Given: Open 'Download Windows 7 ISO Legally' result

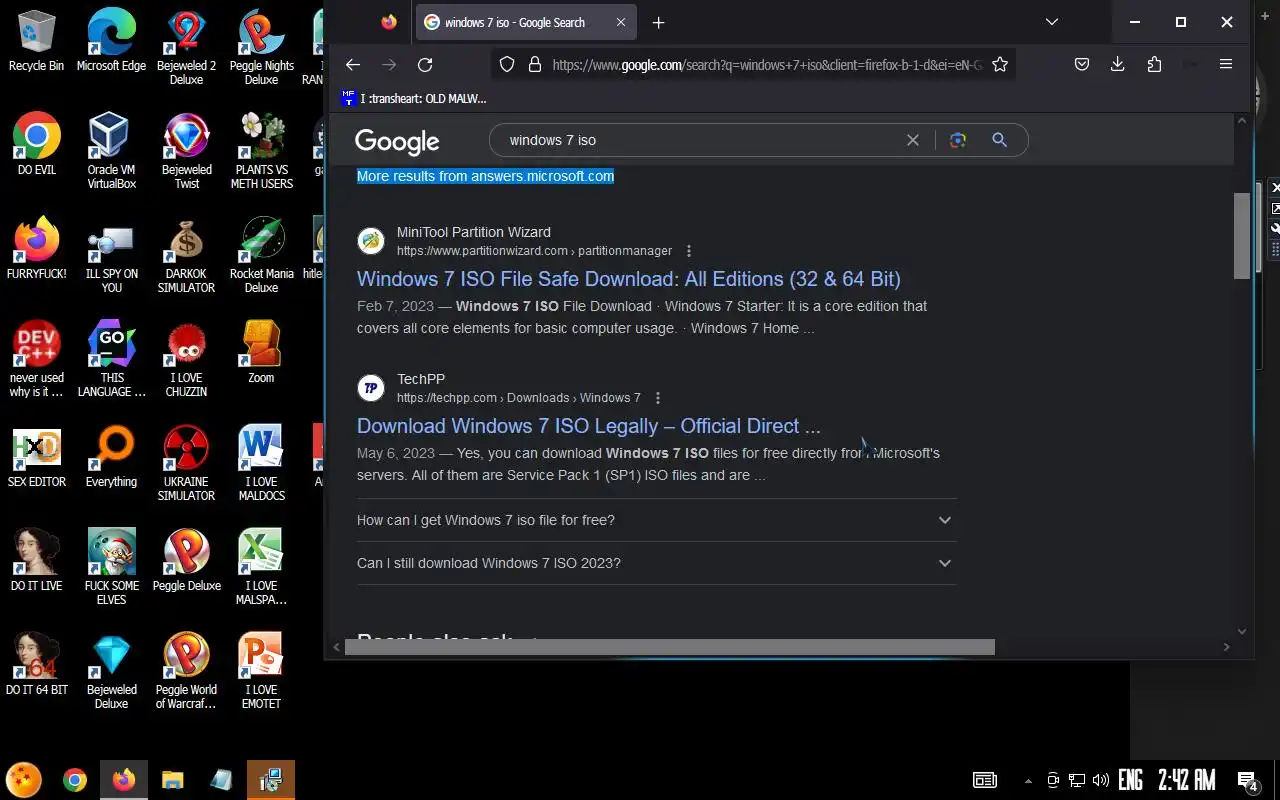Looking at the screenshot, I should [588, 426].
